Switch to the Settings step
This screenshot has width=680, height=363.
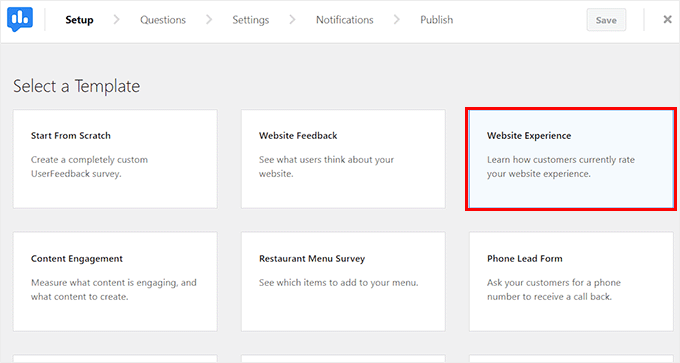point(251,20)
